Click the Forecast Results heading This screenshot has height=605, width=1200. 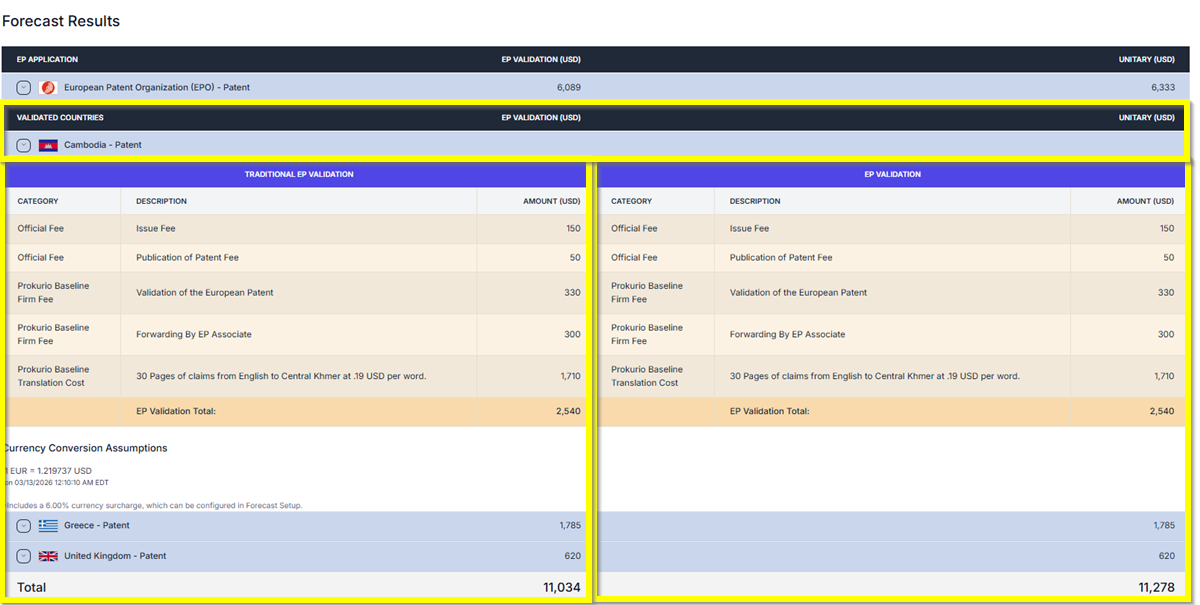(61, 21)
